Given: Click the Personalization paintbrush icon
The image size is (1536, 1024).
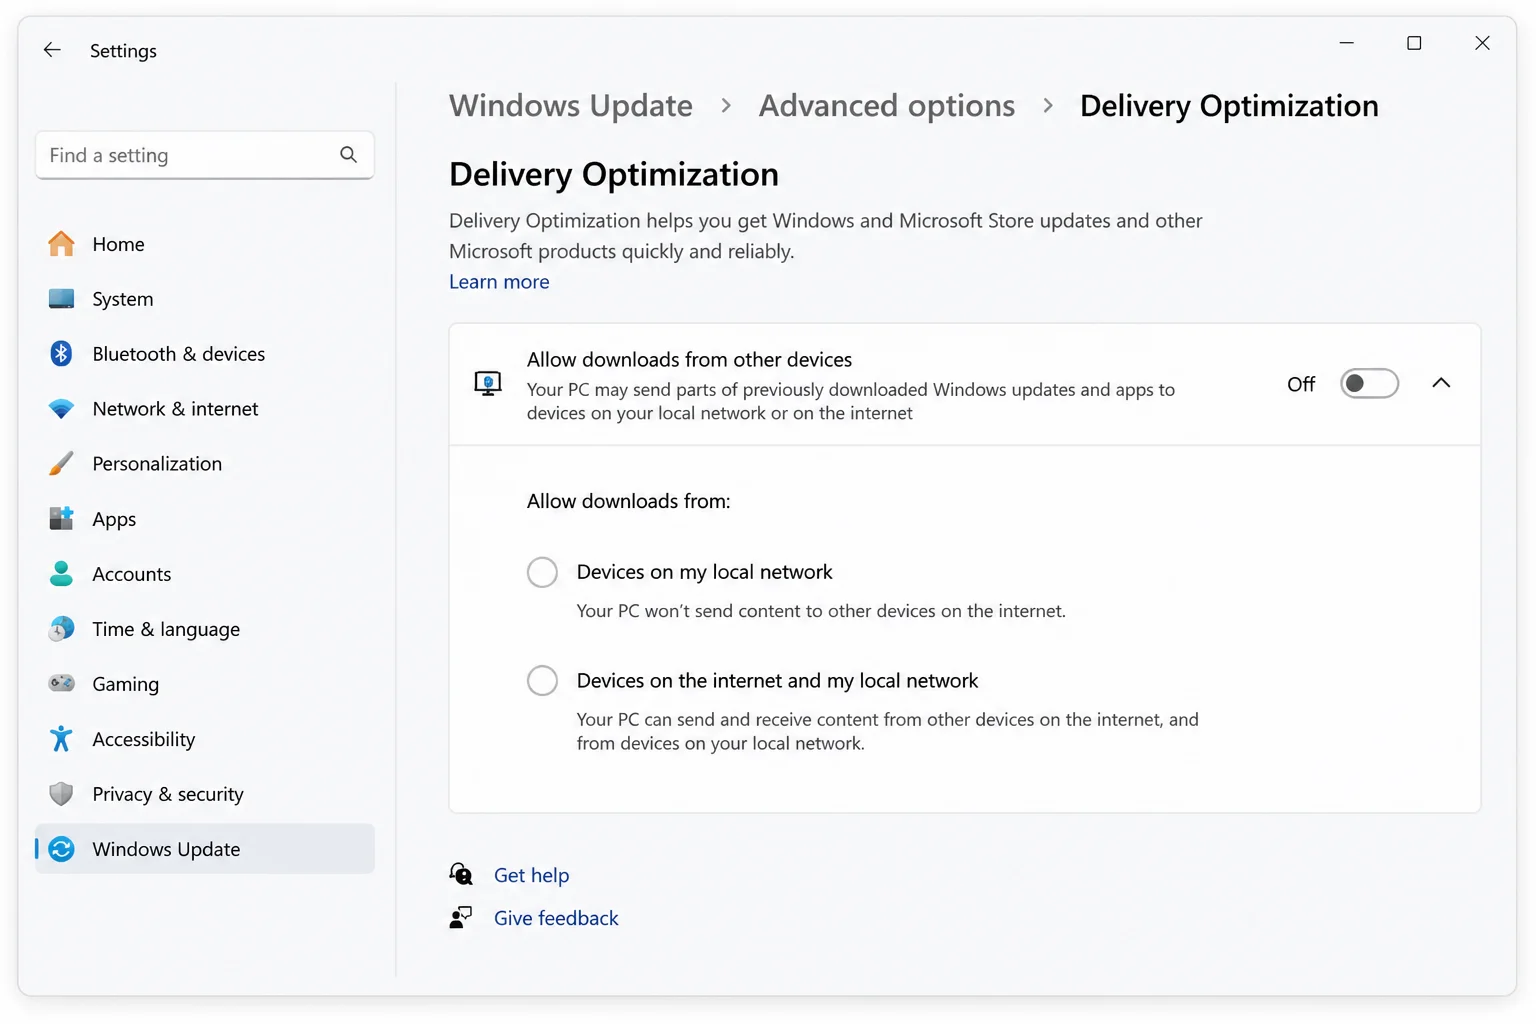Looking at the screenshot, I should [61, 464].
